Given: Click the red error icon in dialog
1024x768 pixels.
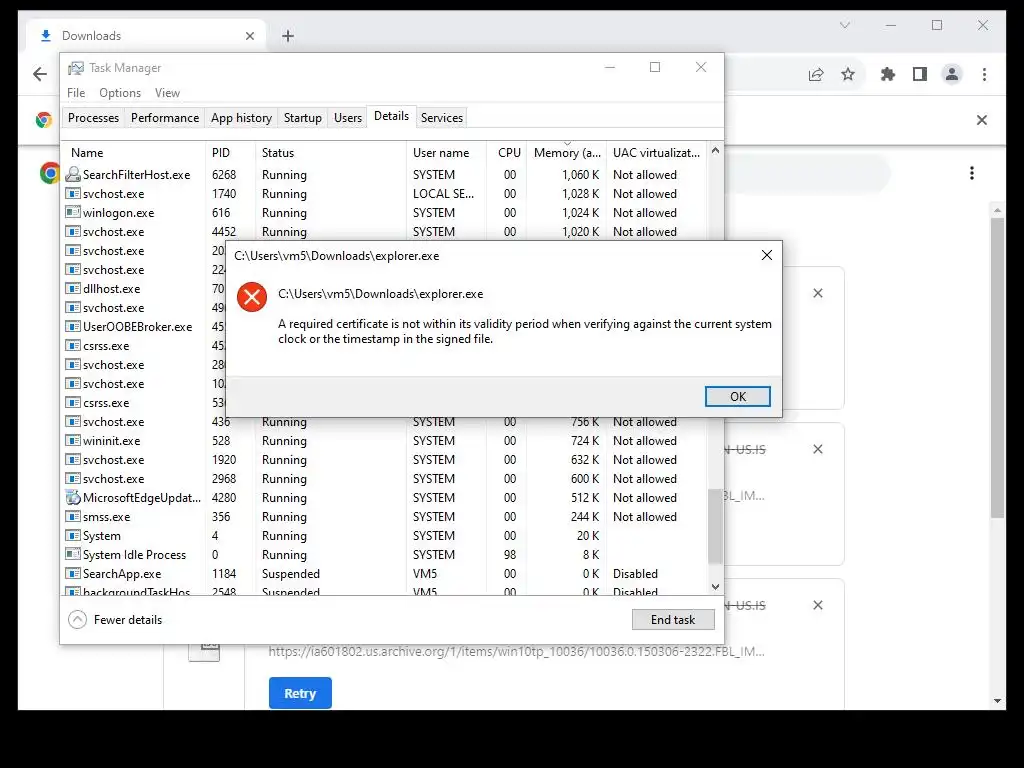Looking at the screenshot, I should tap(251, 297).
